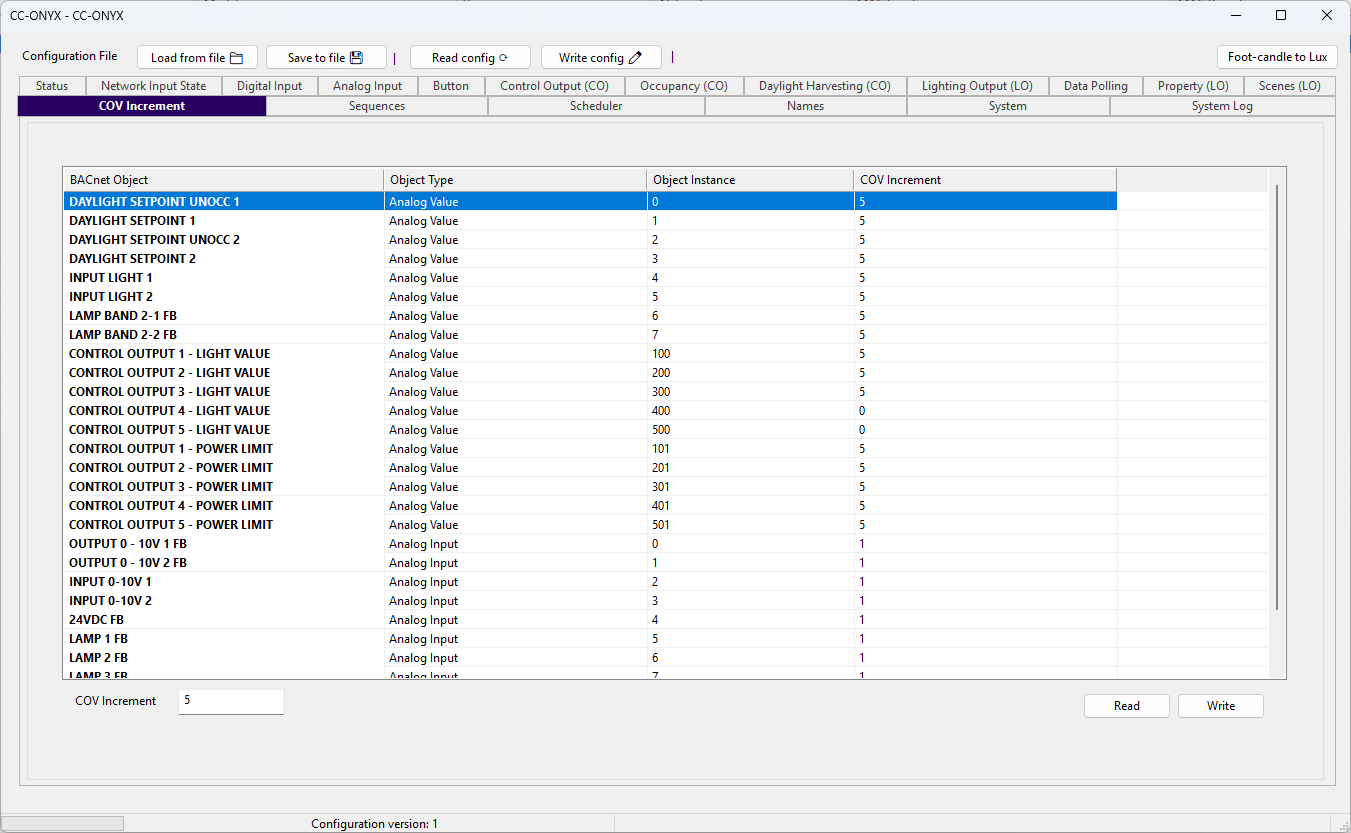Select CONTROL OUTPUT 3 - LIGHT VALUE row
Screen dimensions: 1351x833
pyautogui.click(x=590, y=392)
